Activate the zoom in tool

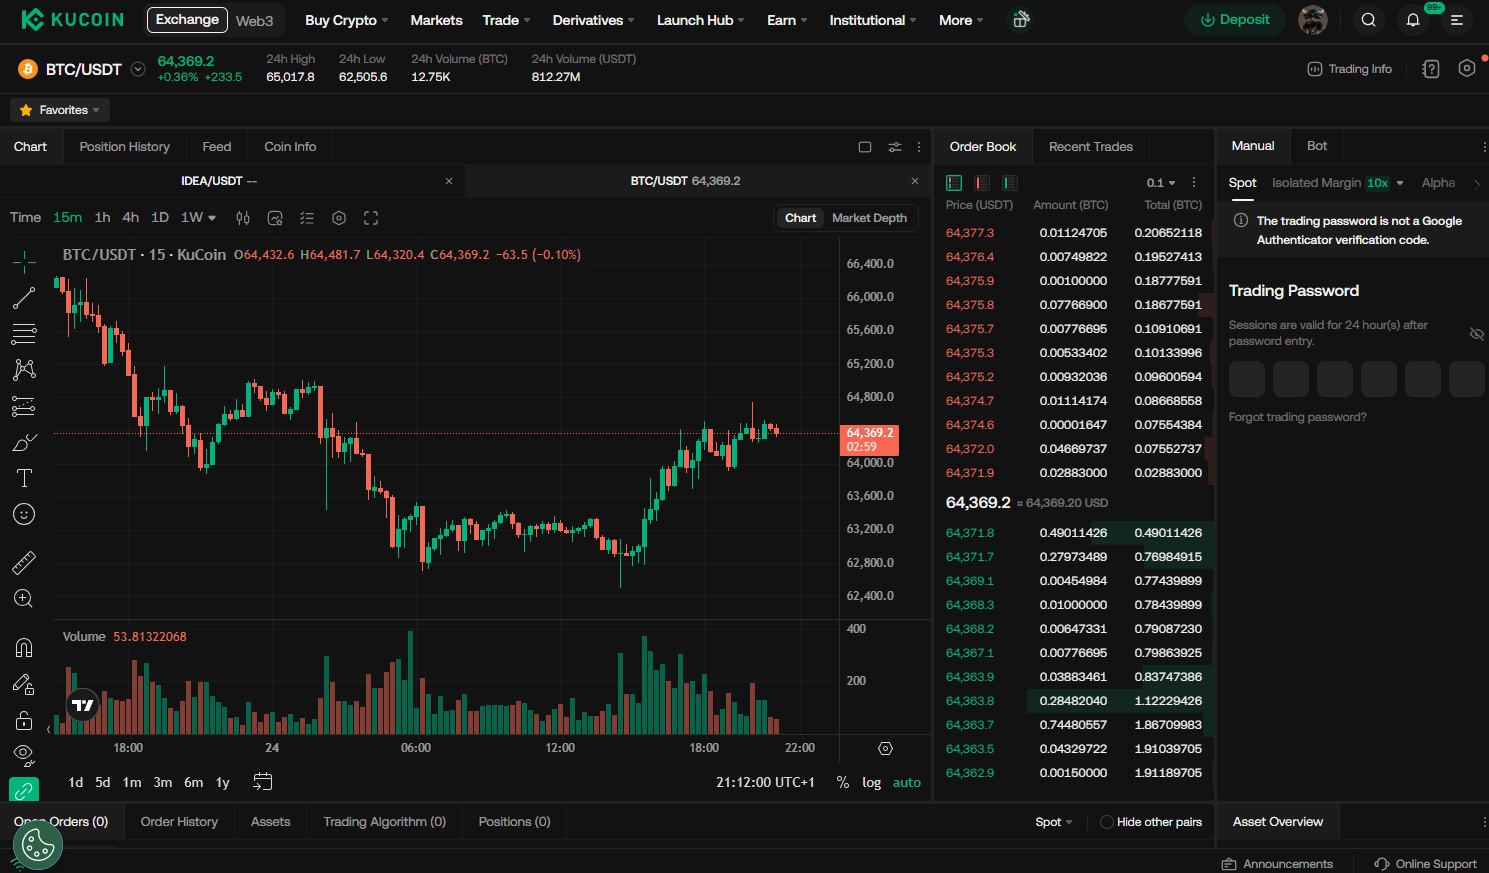[24, 598]
